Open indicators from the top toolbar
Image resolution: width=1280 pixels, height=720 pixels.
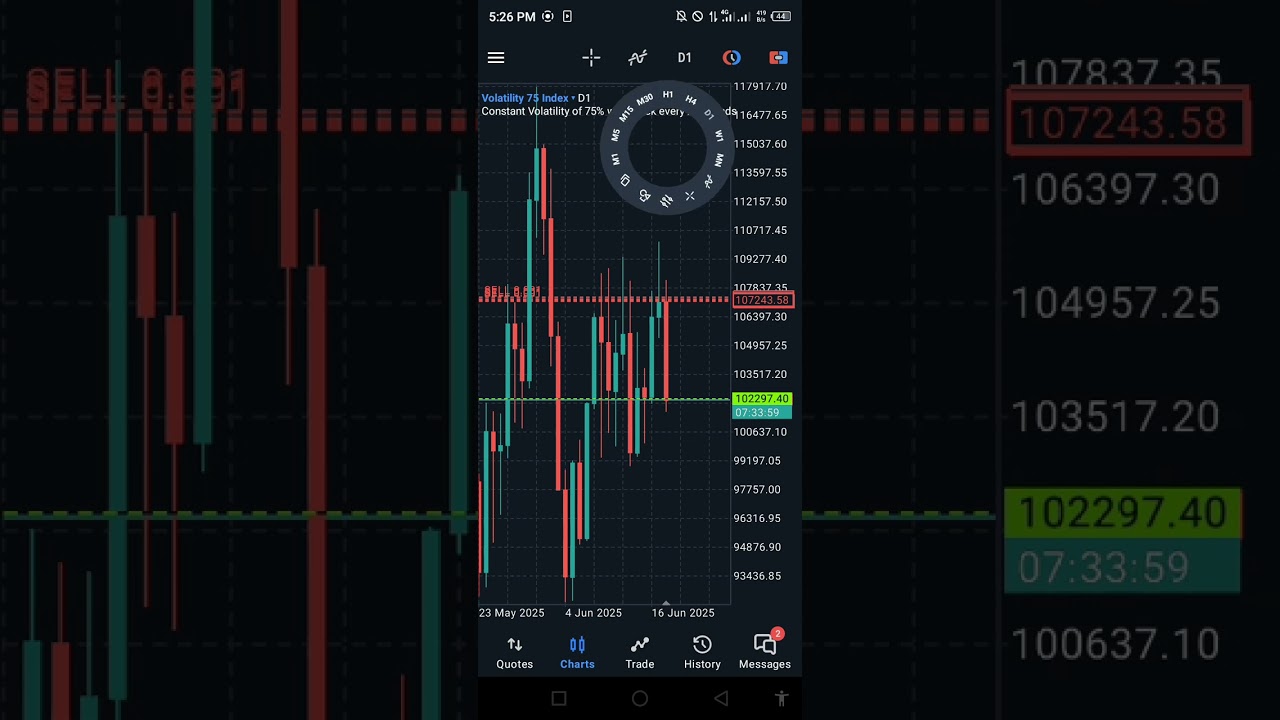coord(637,58)
